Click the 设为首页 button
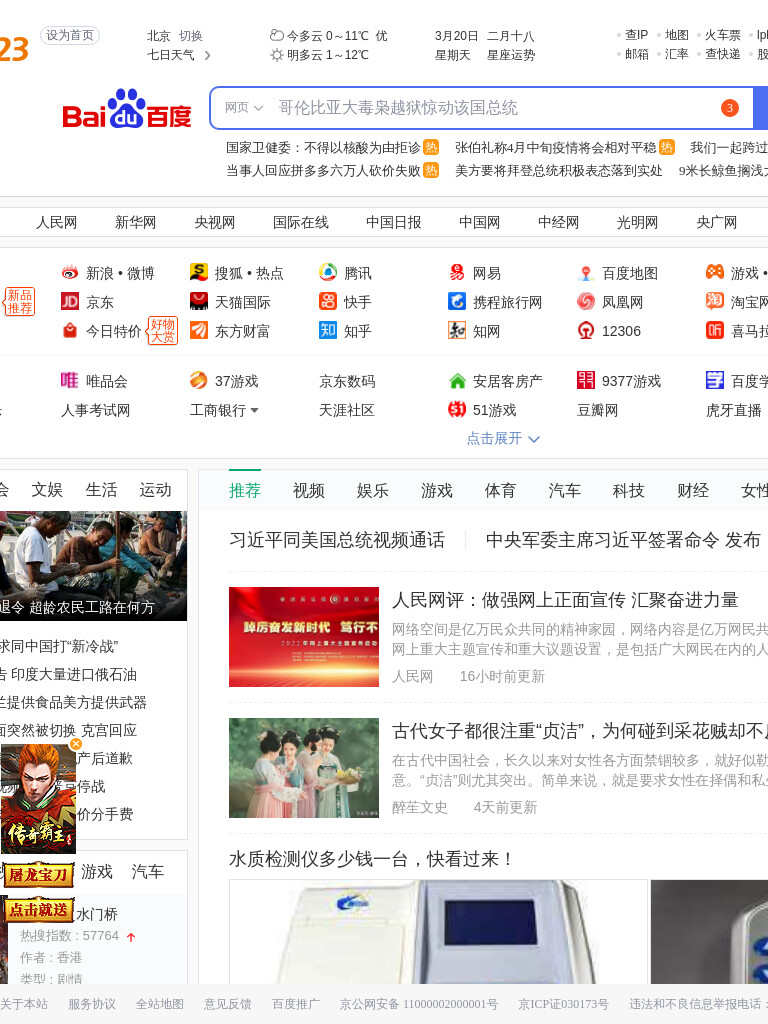The width and height of the screenshot is (768, 1024). click(x=70, y=35)
